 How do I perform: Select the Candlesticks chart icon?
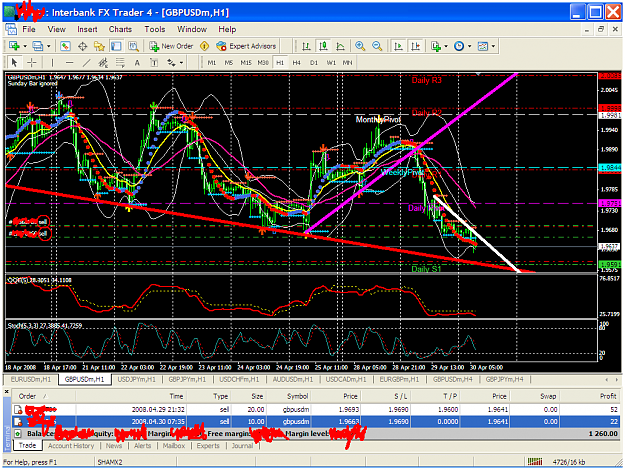[x=323, y=46]
